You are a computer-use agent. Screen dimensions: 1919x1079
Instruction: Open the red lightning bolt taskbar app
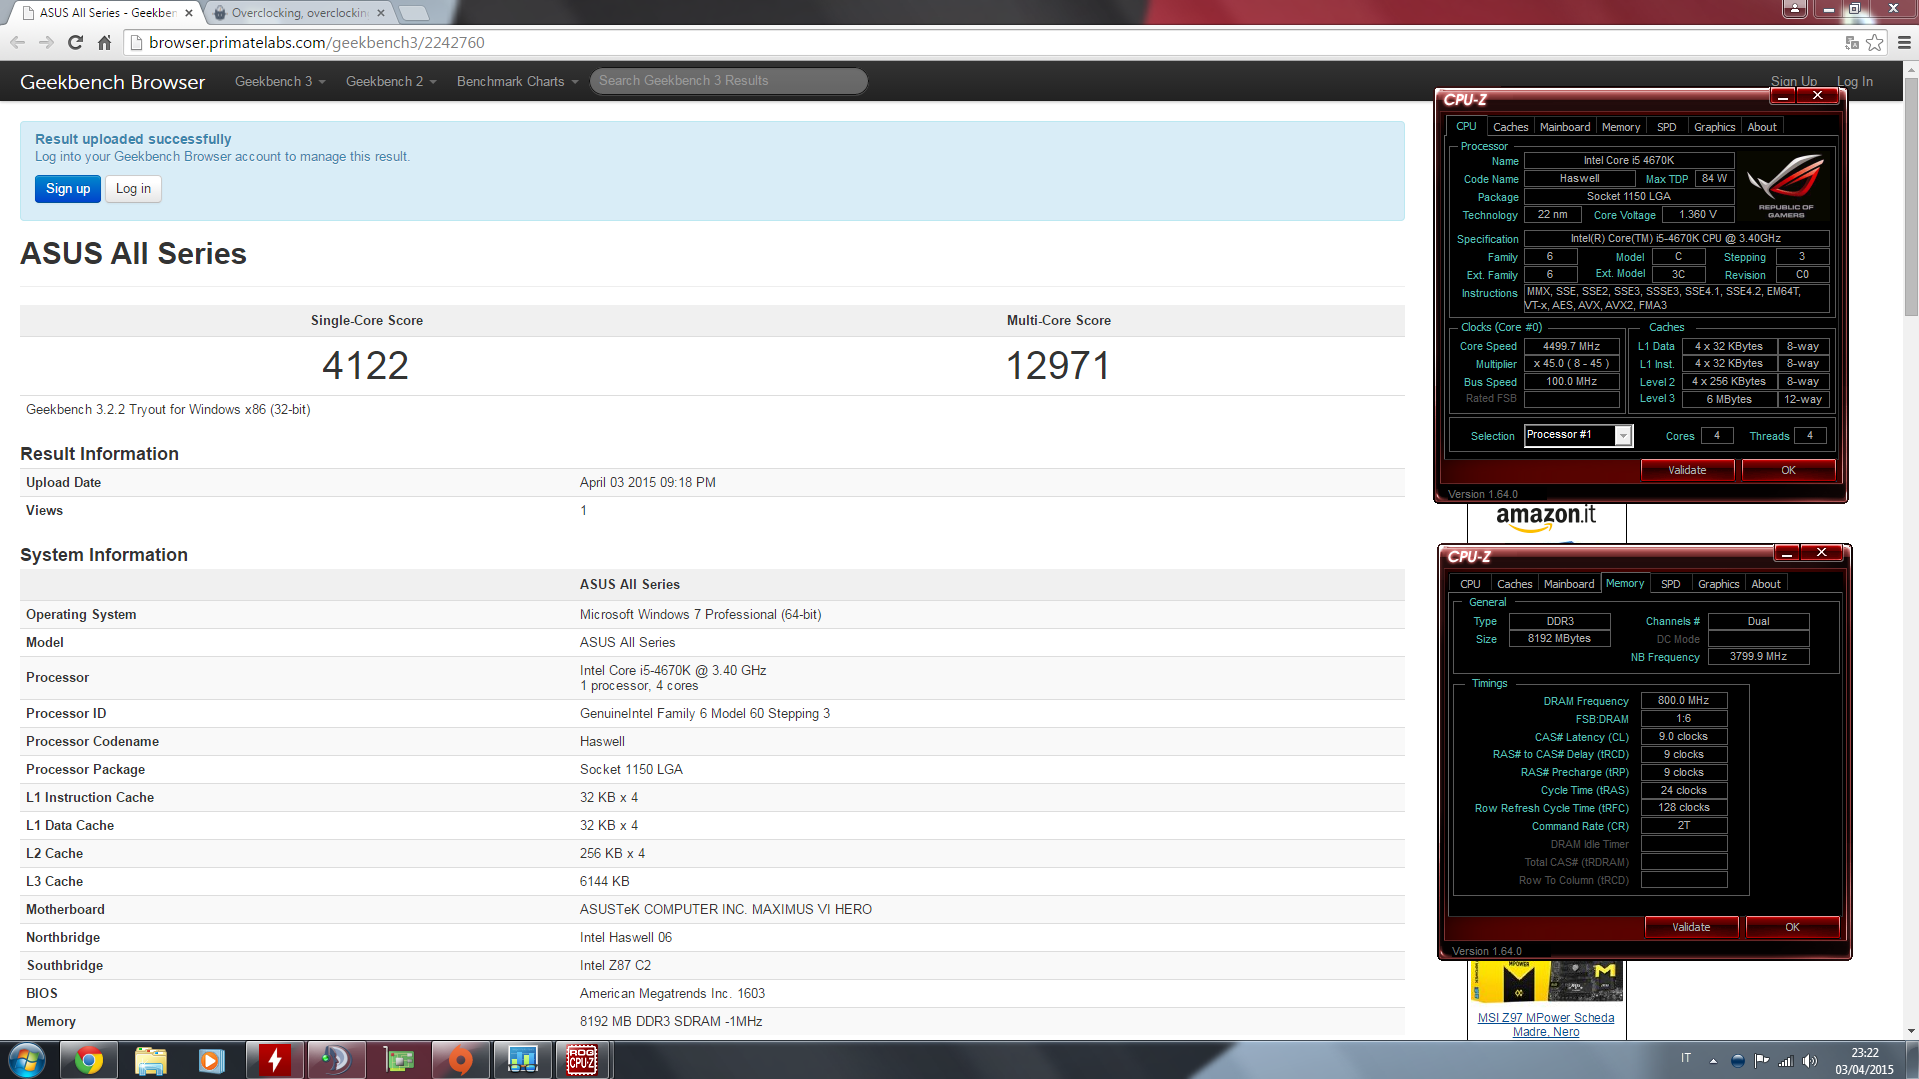[274, 1060]
